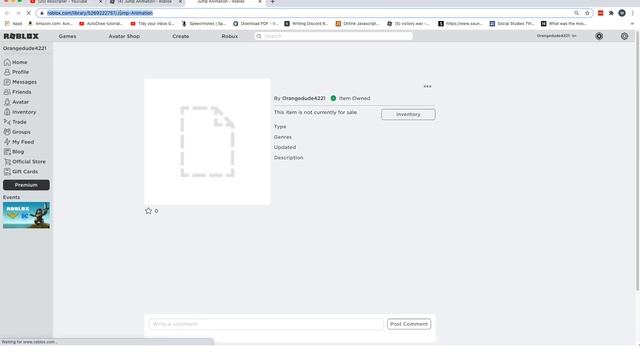The height and width of the screenshot is (360, 640).
Task: Open the AutoDraw tutorial bookmark
Action: click(x=101, y=24)
